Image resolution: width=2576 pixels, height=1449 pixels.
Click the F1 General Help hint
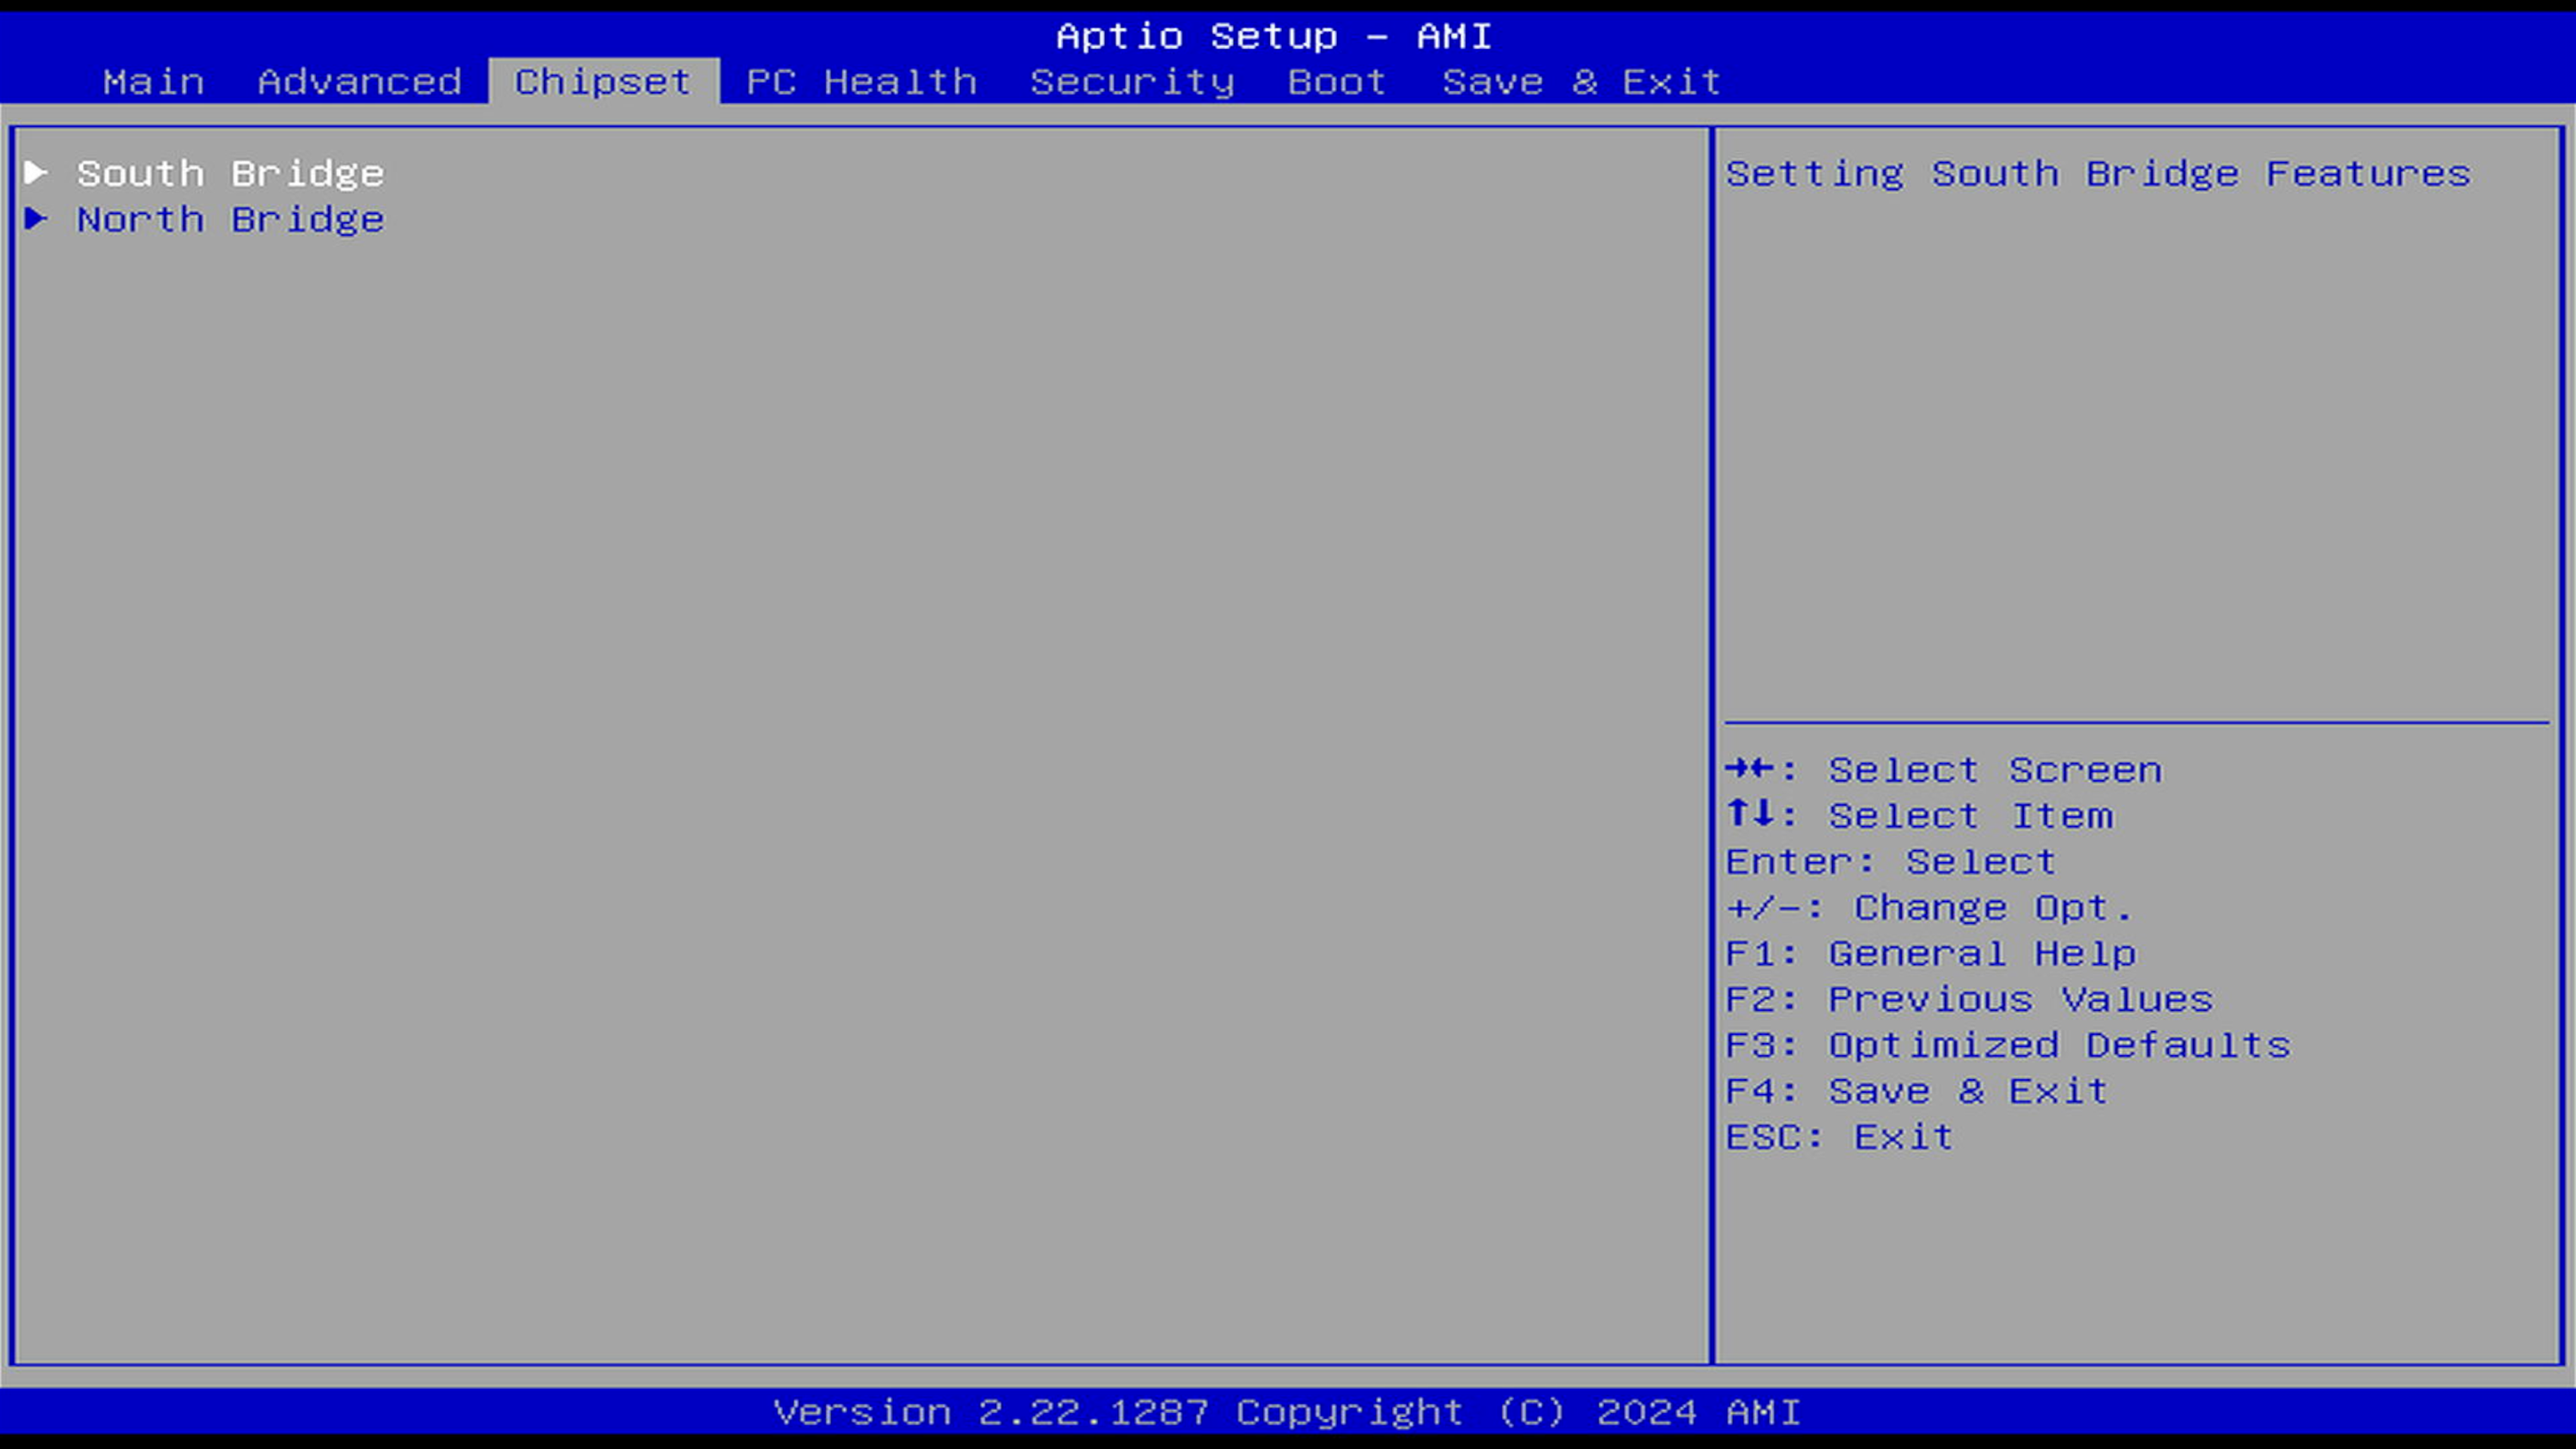1931,954
